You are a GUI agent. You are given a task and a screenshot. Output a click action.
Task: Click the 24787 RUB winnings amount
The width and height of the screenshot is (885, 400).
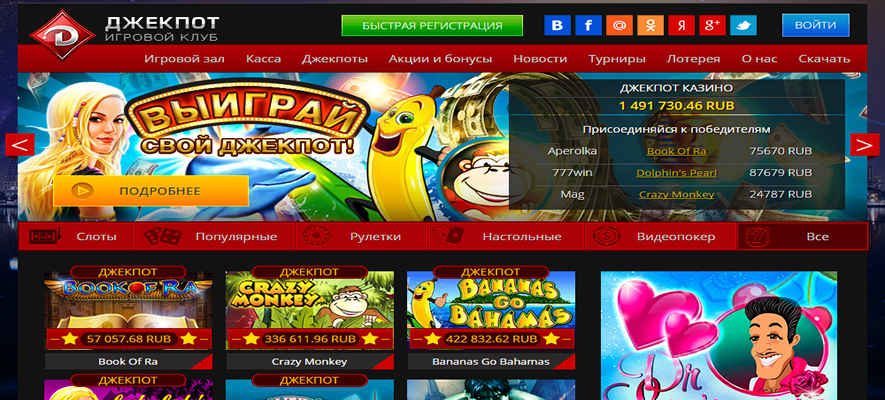pyautogui.click(x=781, y=194)
